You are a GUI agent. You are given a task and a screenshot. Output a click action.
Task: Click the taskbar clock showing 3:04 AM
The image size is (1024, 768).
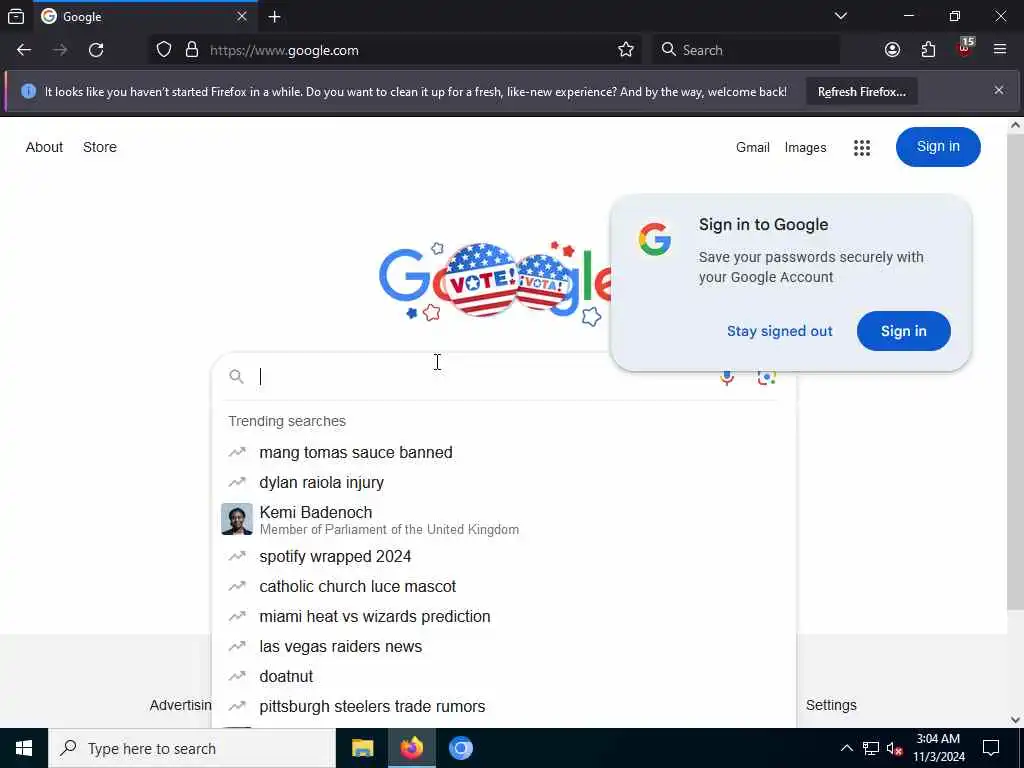(938, 748)
